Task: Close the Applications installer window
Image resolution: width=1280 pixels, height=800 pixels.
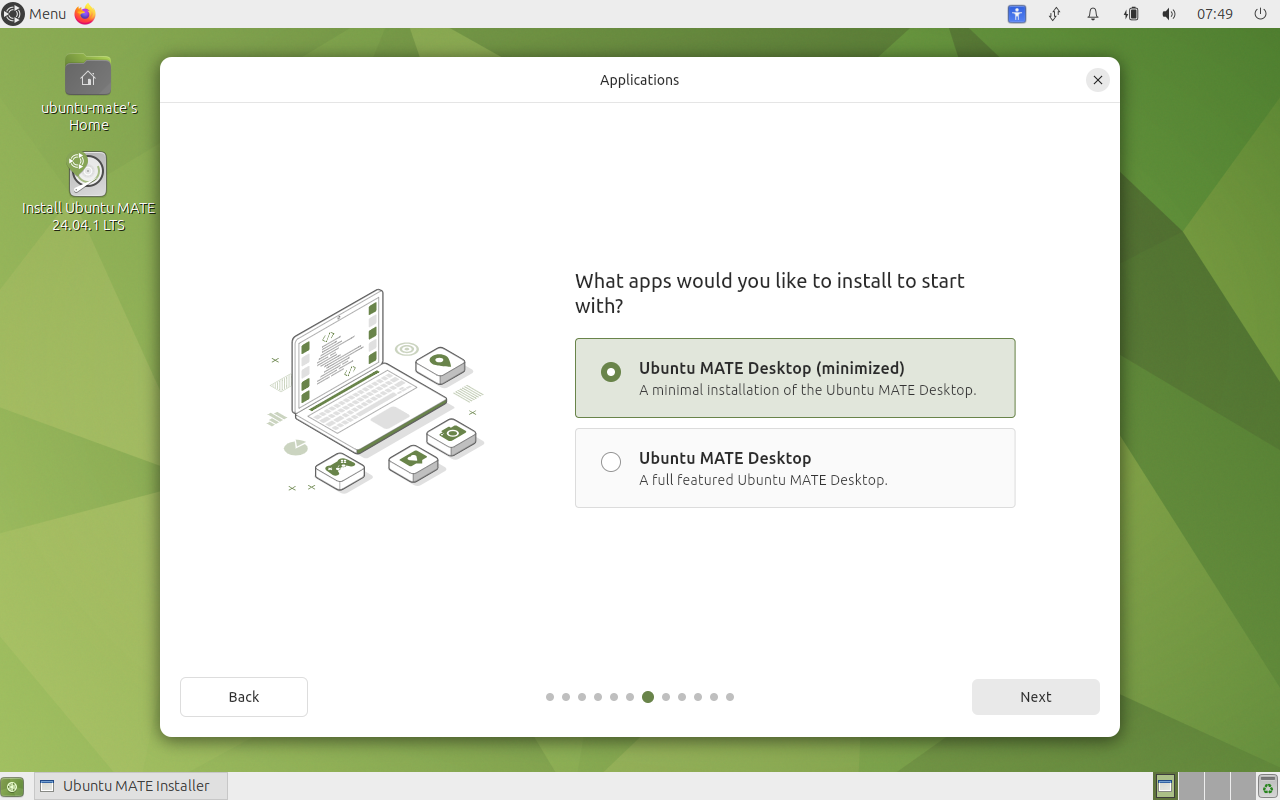Action: click(x=1098, y=80)
